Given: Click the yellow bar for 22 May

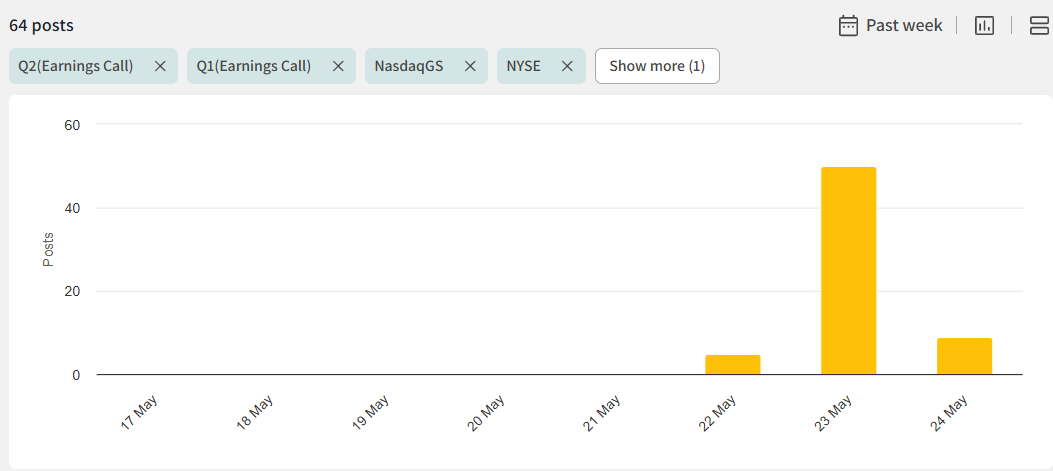Looking at the screenshot, I should pyautogui.click(x=732, y=365).
